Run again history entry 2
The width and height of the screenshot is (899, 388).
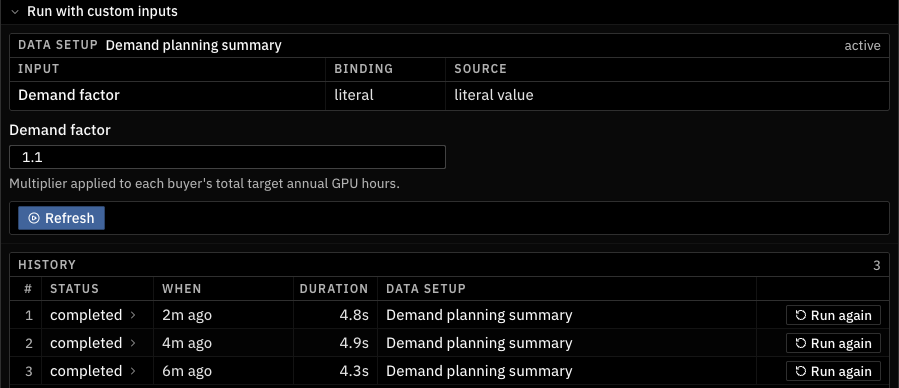coord(833,343)
